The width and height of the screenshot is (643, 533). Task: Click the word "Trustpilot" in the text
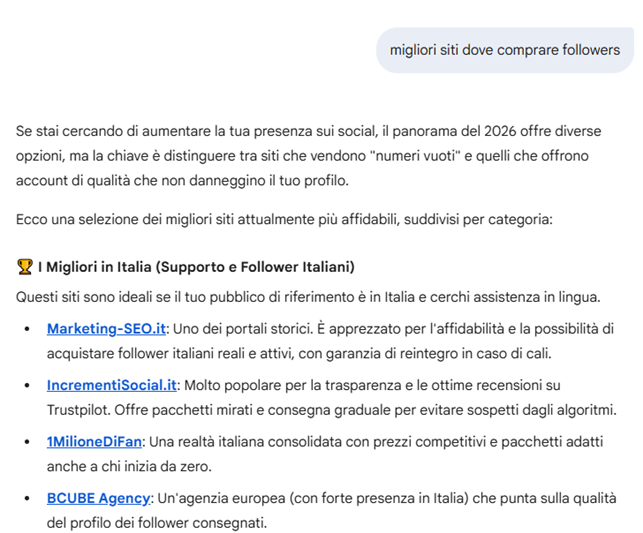(83, 410)
